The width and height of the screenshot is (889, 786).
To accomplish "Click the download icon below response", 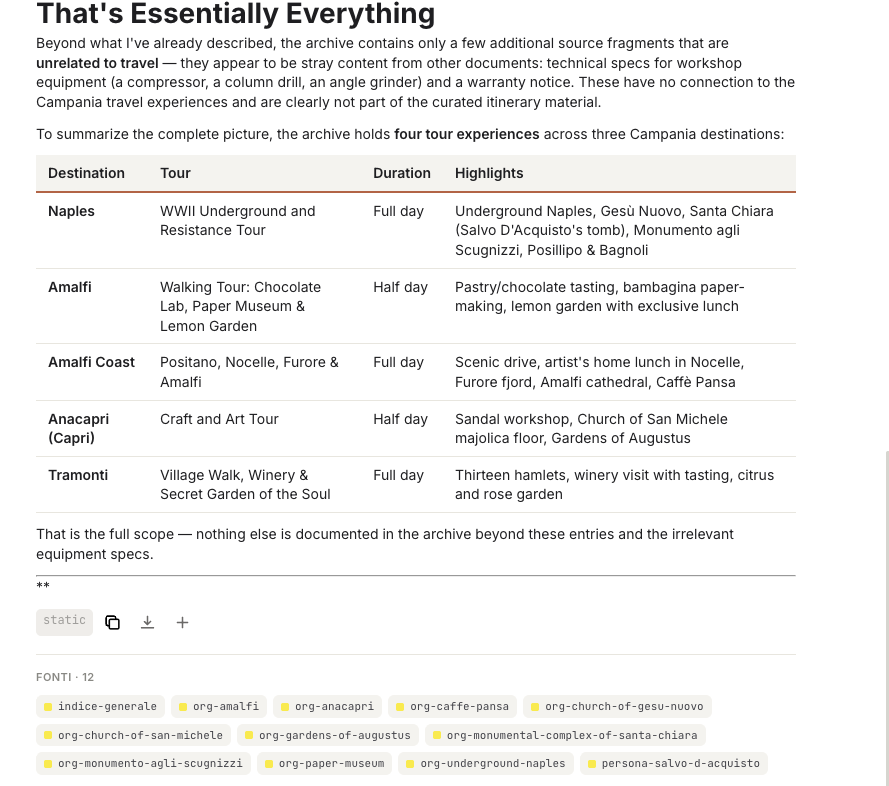I will click(x=147, y=622).
